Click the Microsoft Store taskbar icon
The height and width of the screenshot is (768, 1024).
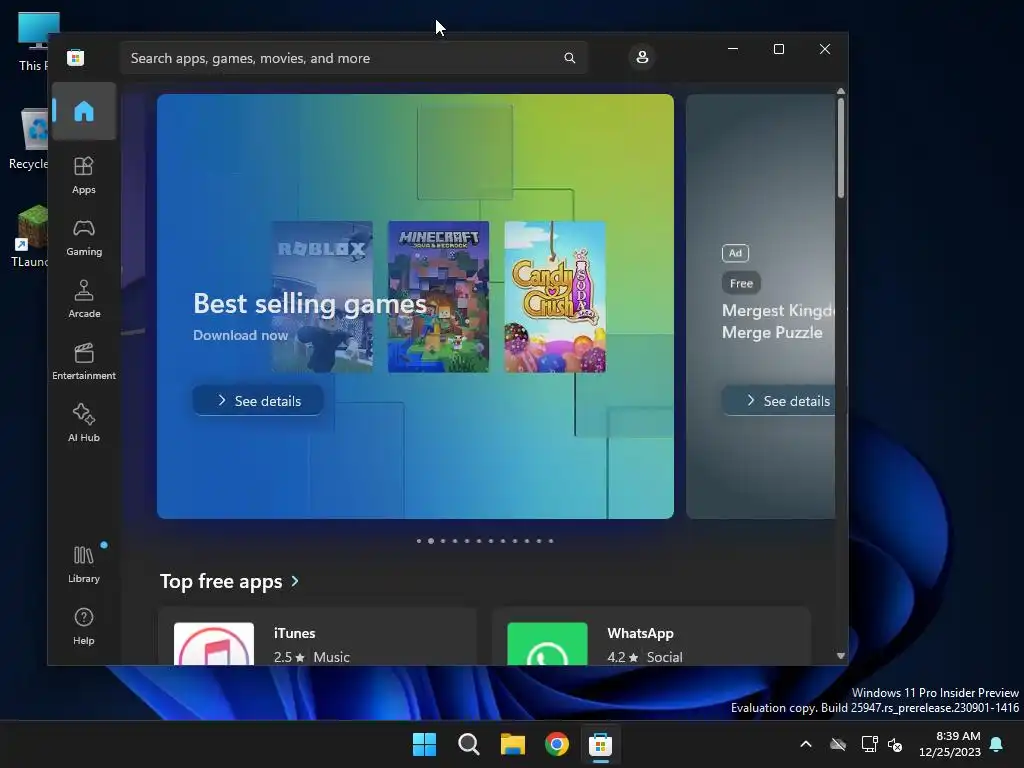tap(601, 744)
